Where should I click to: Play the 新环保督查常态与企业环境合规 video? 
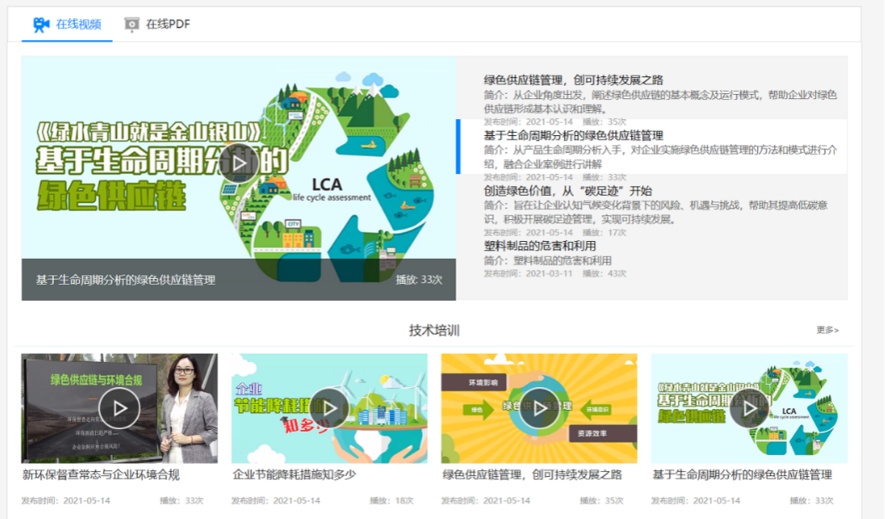(119, 408)
